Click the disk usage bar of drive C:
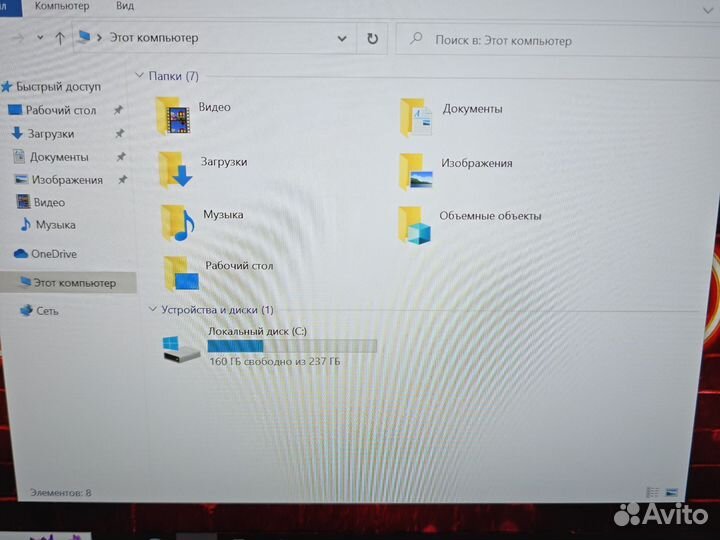This screenshot has height=540, width=720. point(292,346)
